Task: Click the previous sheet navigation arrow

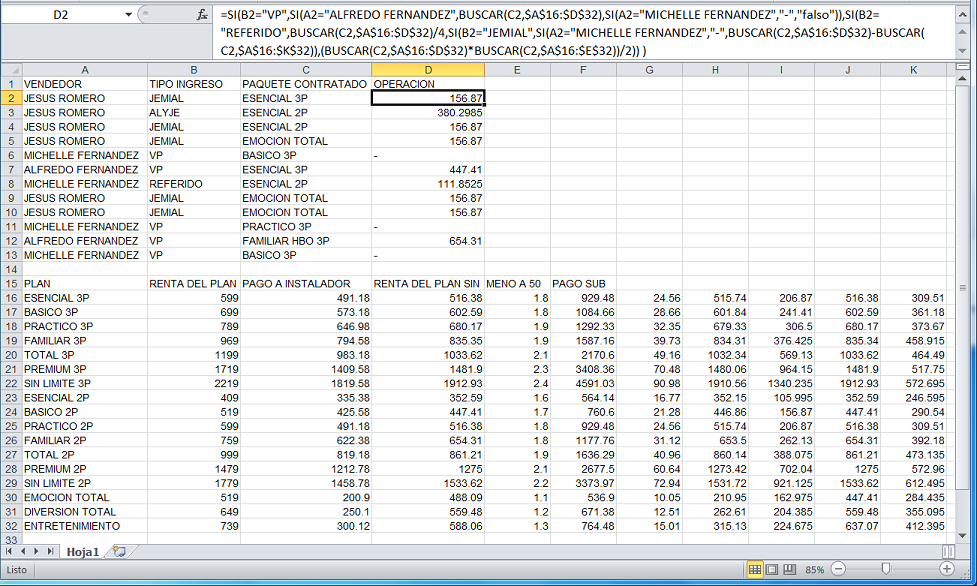Action: click(x=23, y=552)
